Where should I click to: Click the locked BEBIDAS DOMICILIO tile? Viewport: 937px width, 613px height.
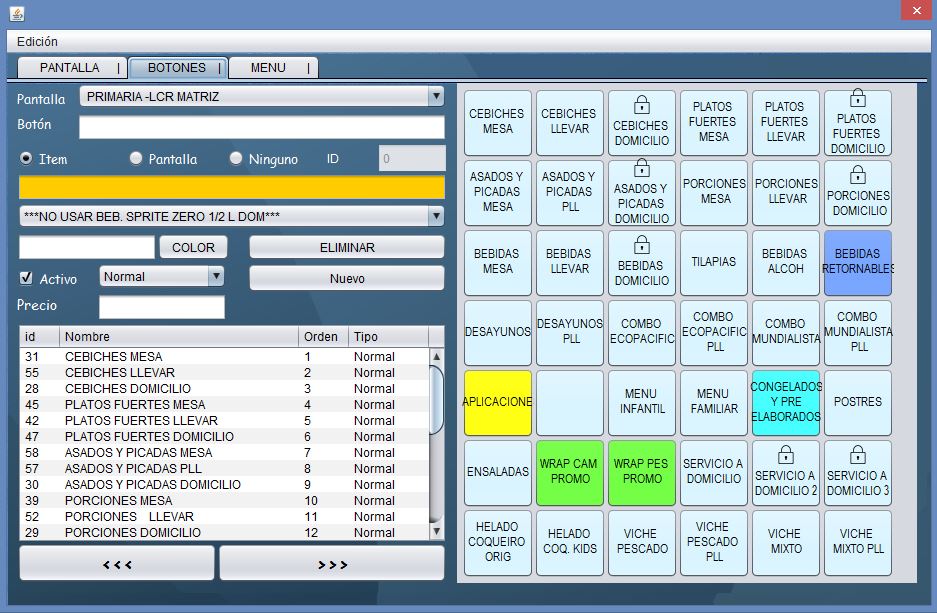[641, 263]
